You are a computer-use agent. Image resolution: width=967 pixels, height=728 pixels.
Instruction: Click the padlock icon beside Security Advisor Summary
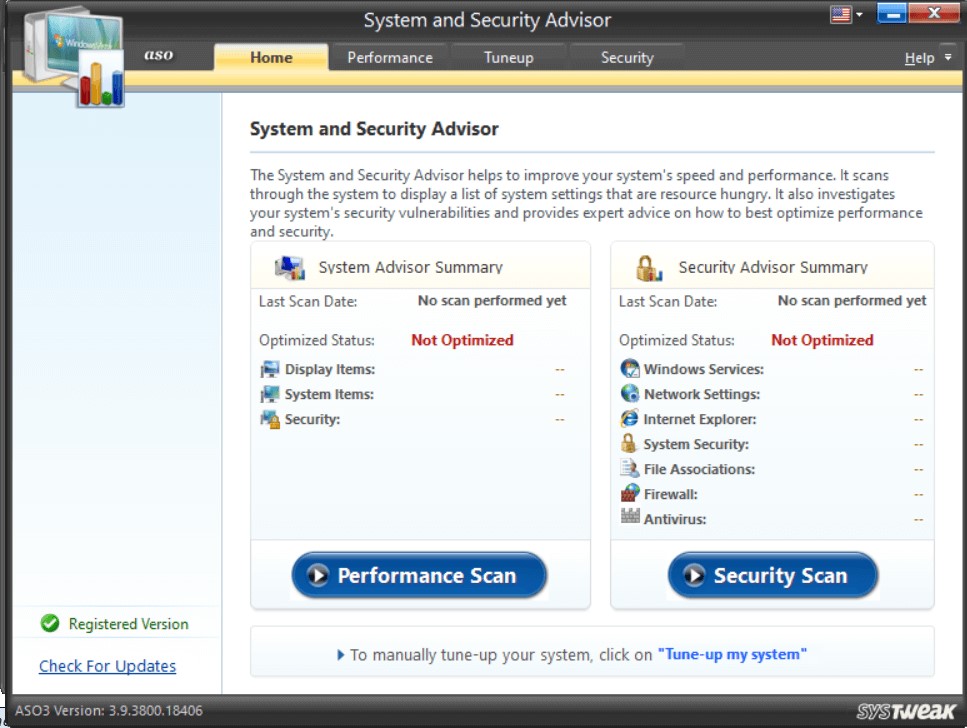click(646, 266)
